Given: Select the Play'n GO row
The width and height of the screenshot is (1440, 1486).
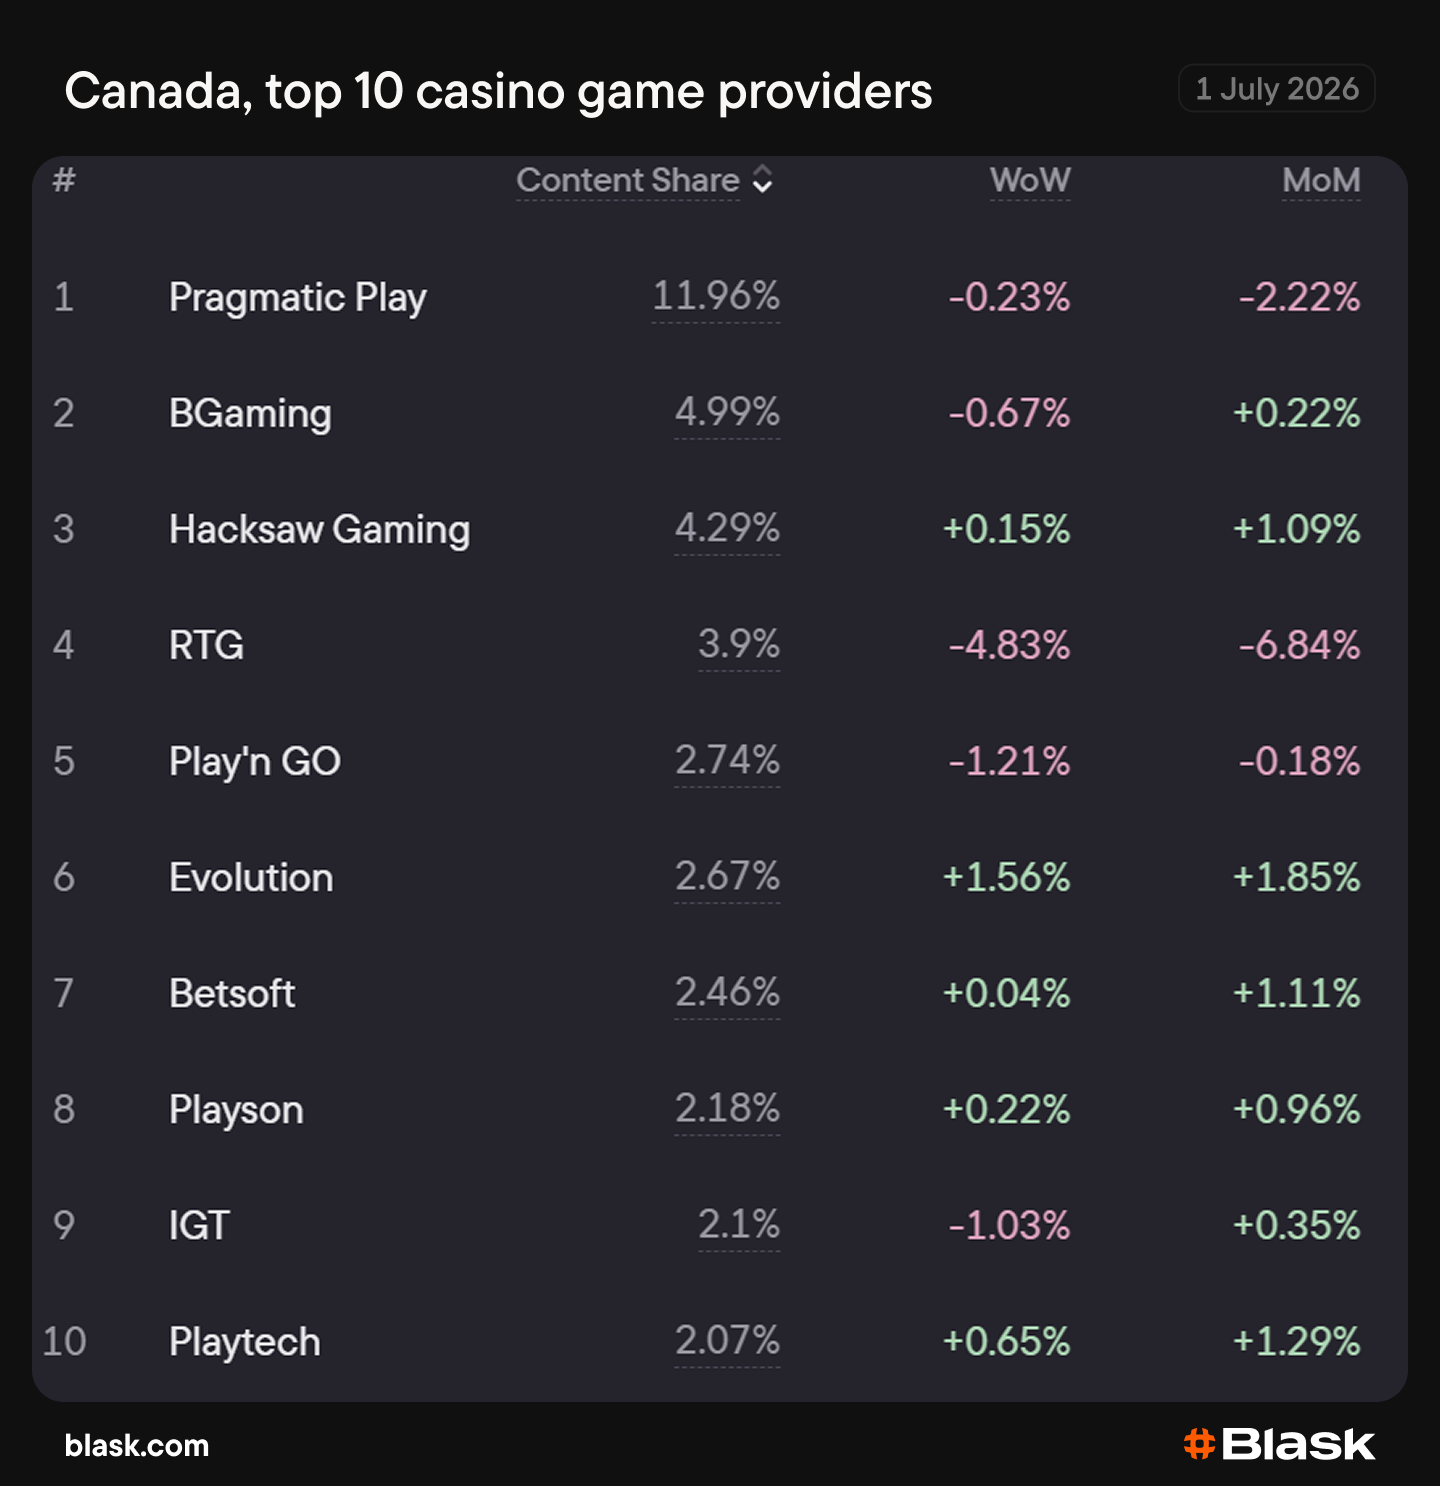Looking at the screenshot, I should coord(720,762).
